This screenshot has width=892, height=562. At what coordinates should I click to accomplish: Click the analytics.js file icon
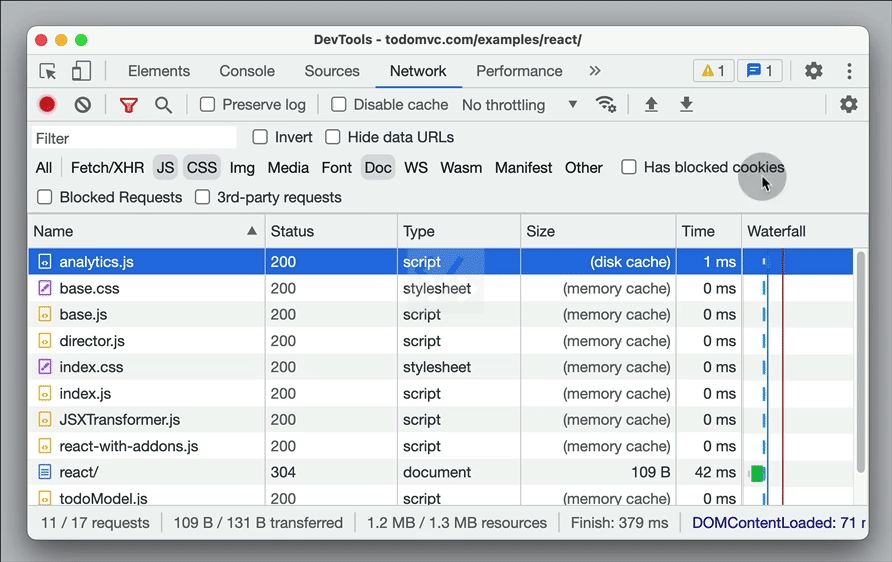44,262
